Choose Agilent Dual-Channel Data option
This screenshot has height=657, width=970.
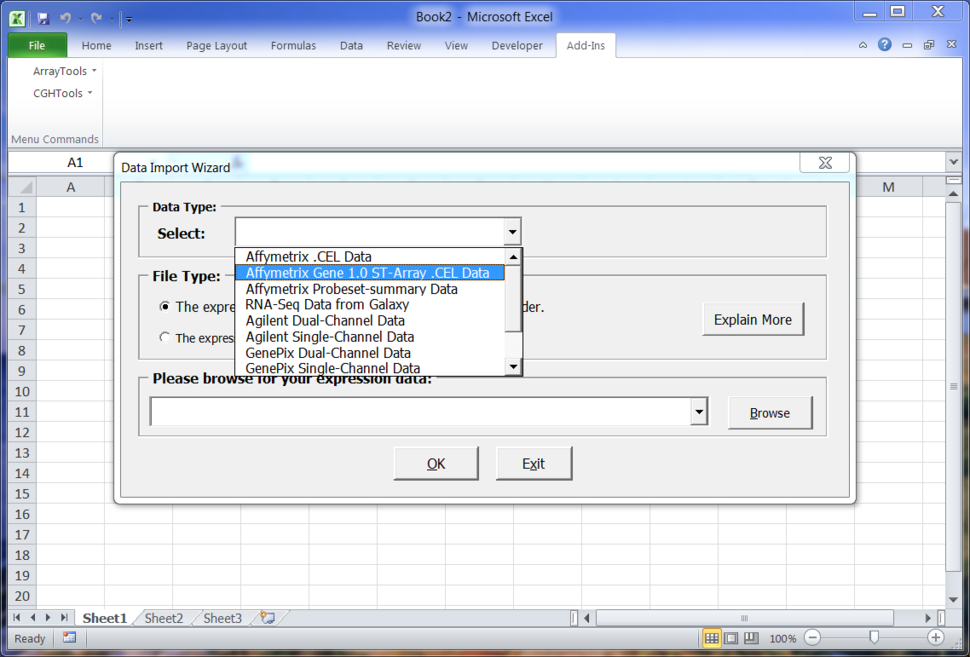click(x=370, y=320)
